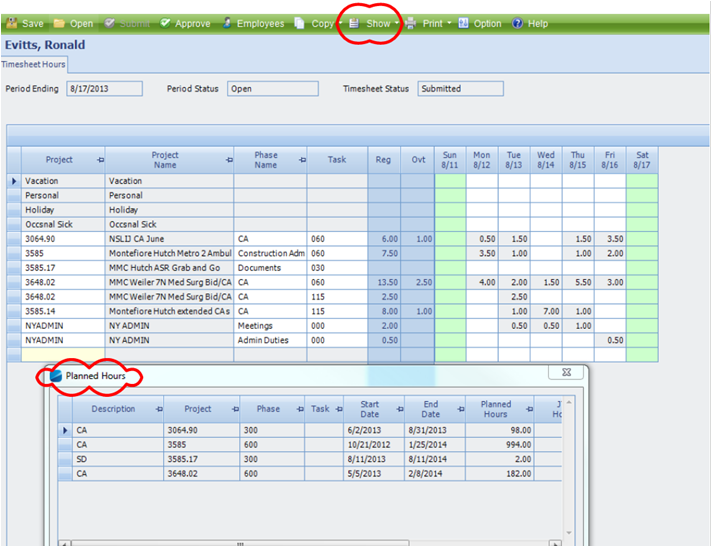Click the 2/8/2014 end date cell

pyautogui.click(x=435, y=474)
